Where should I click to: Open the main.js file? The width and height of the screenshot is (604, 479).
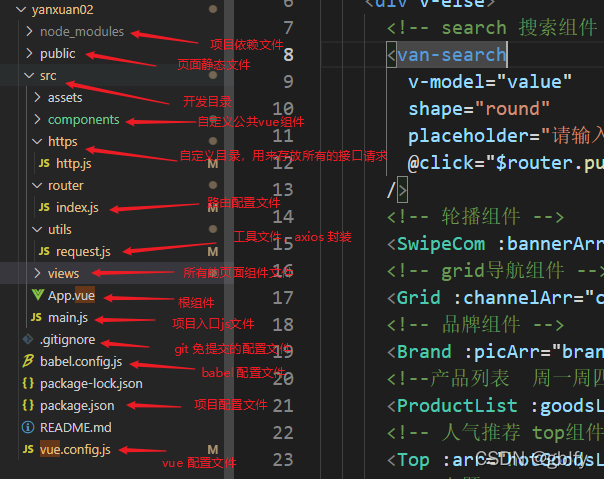coord(68,318)
